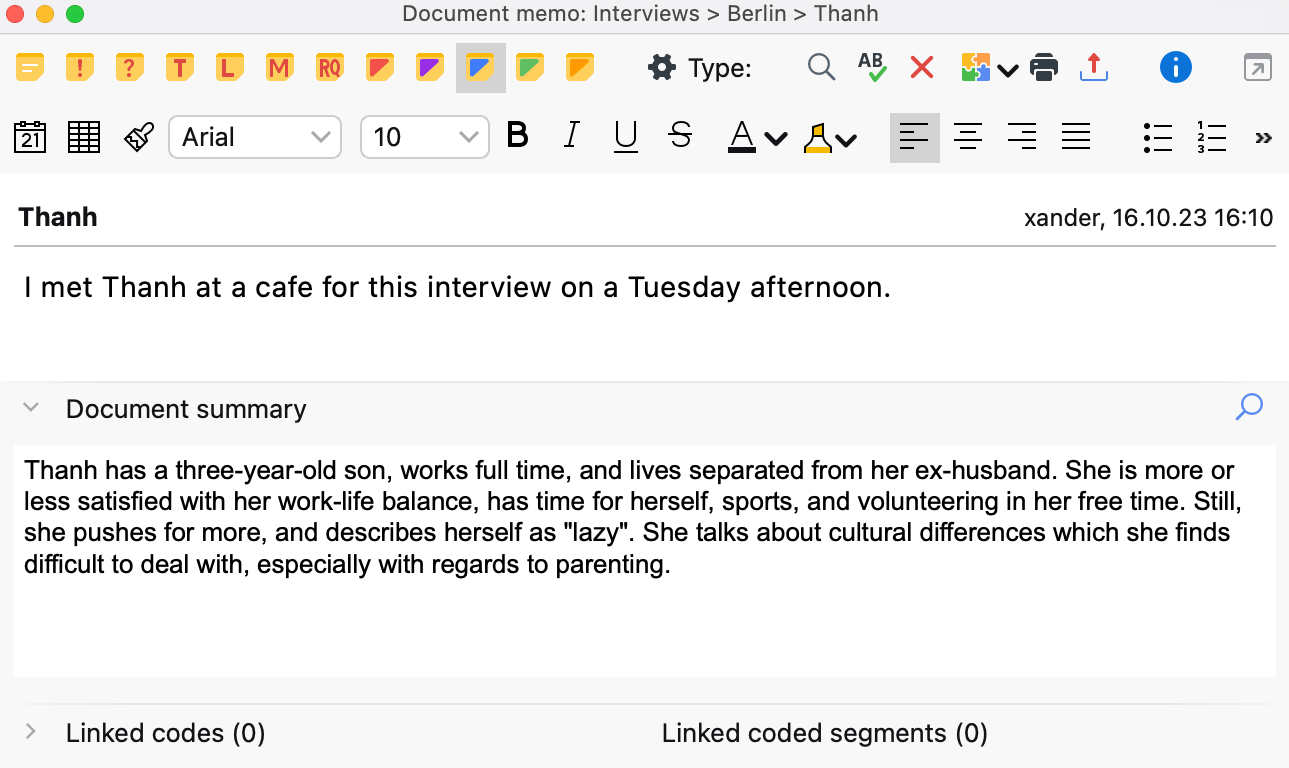The height and width of the screenshot is (768, 1289).
Task: Select the blue-cornered memo type
Action: (x=480, y=68)
